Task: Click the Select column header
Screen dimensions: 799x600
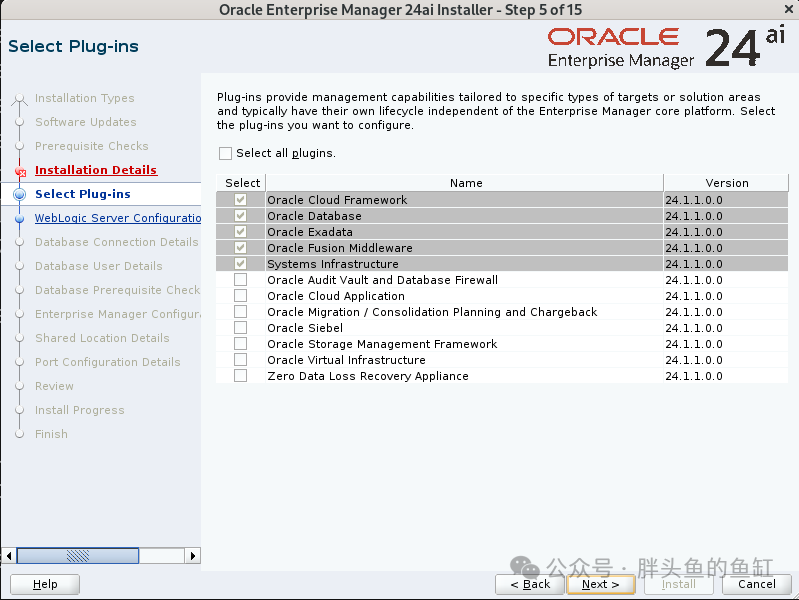Action: (x=241, y=182)
